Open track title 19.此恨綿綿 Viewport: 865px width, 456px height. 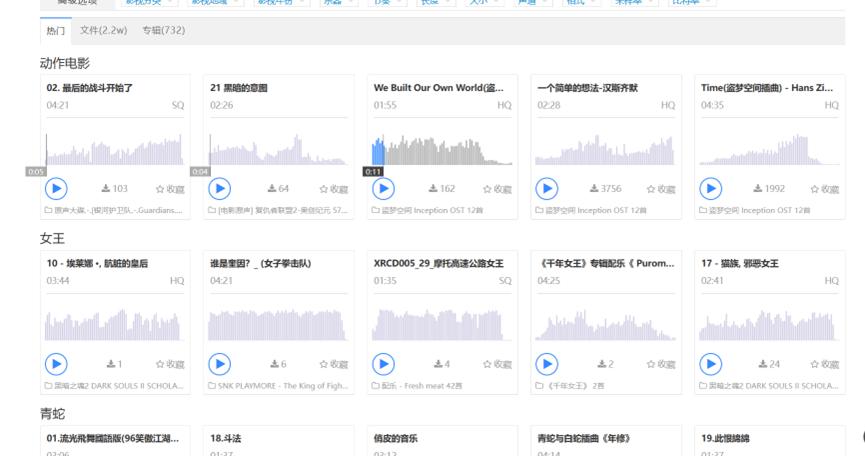[725, 438]
